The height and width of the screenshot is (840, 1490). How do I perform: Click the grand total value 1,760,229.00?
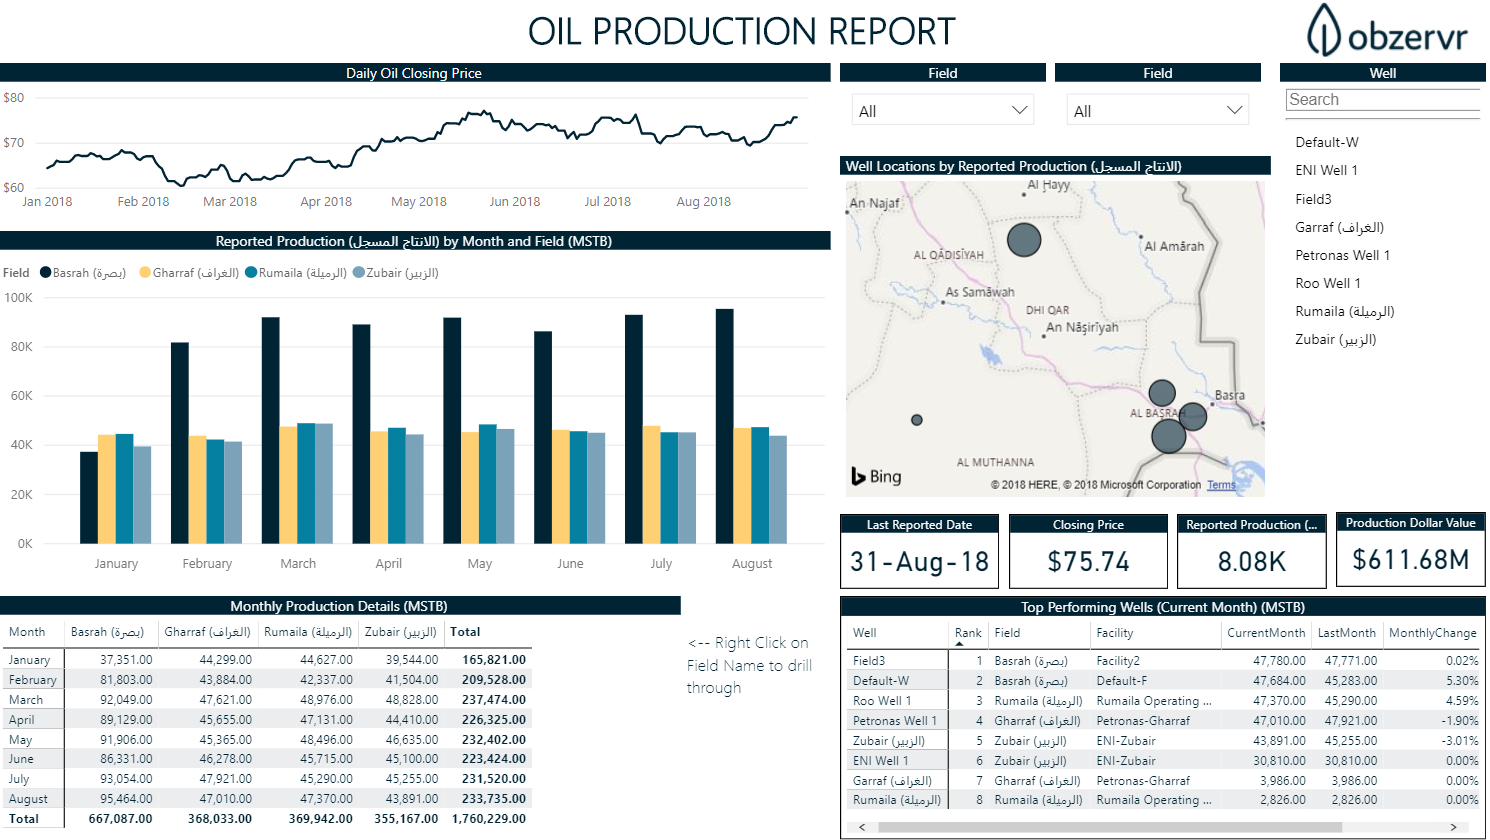pos(489,819)
